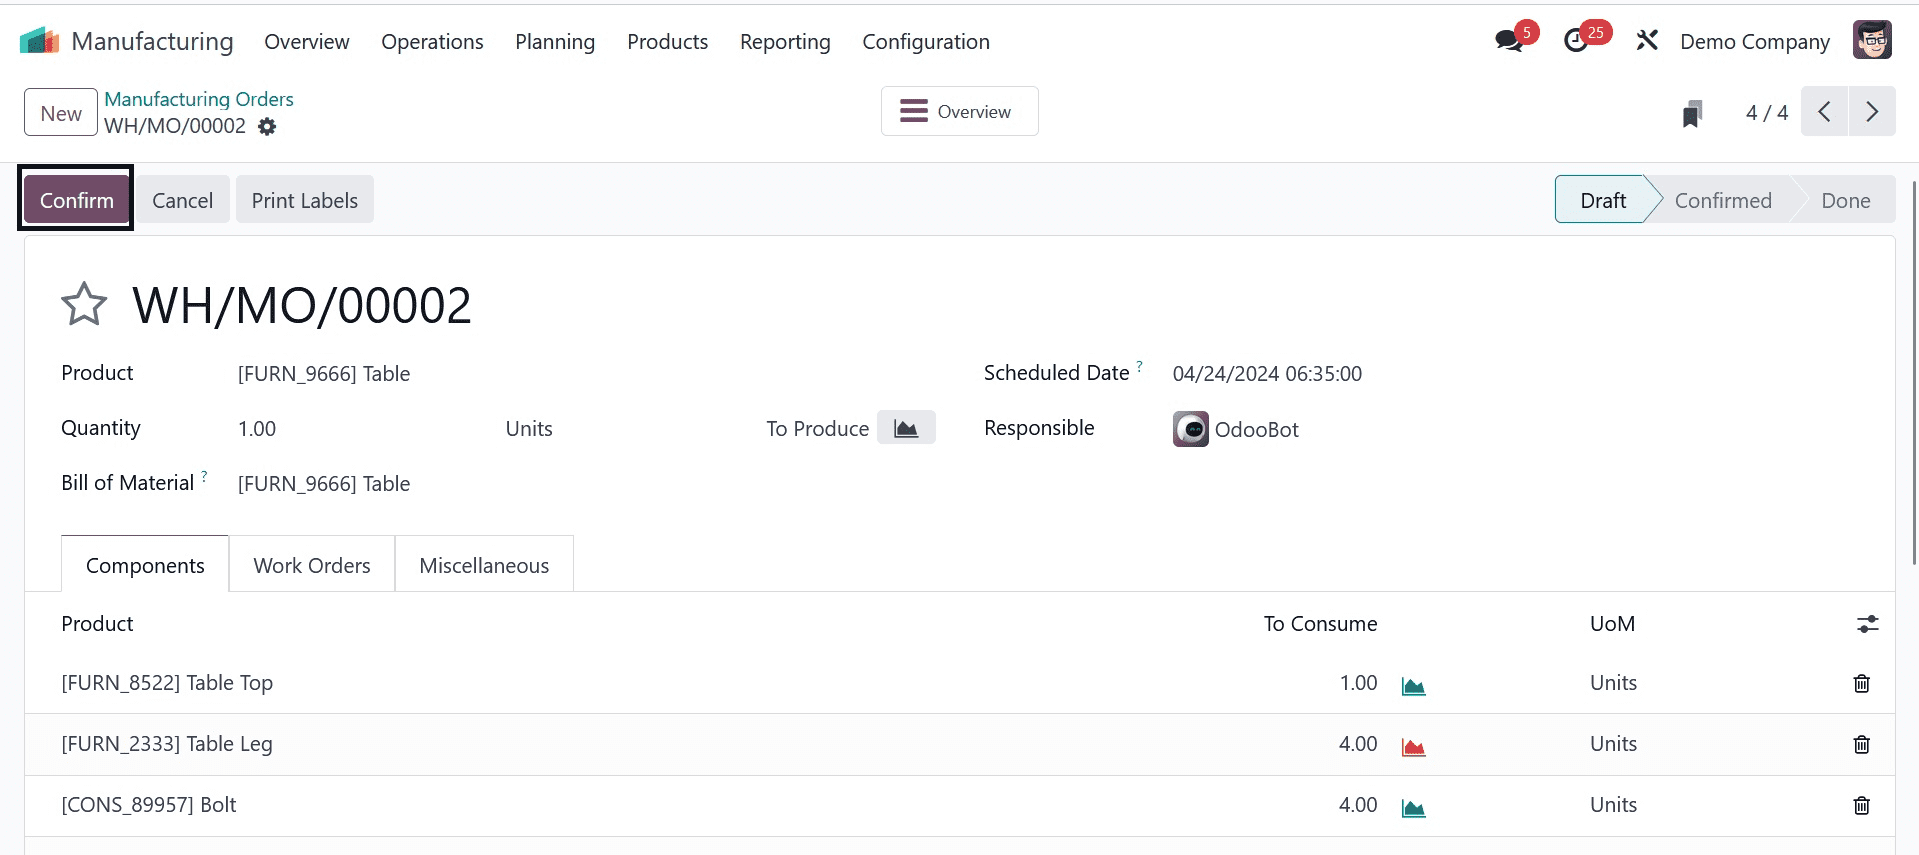
Task: Open the Planning menu
Action: click(x=555, y=42)
